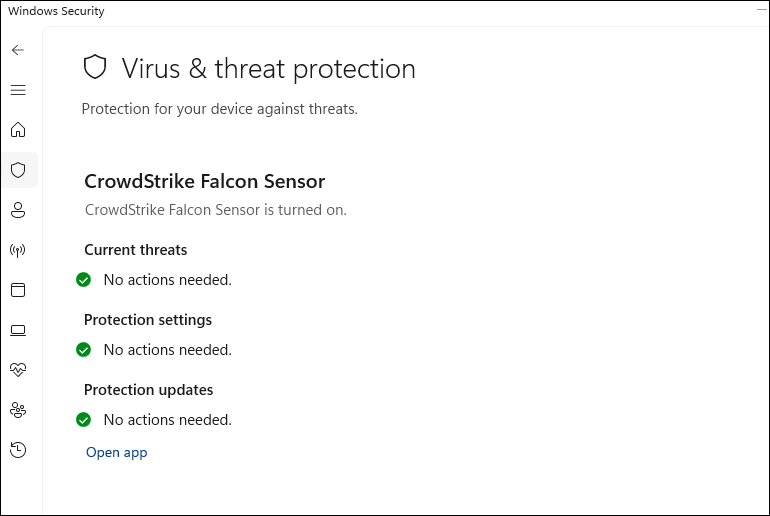Click the large shield icon beside page title
This screenshot has width=770, height=516.
[x=95, y=68]
